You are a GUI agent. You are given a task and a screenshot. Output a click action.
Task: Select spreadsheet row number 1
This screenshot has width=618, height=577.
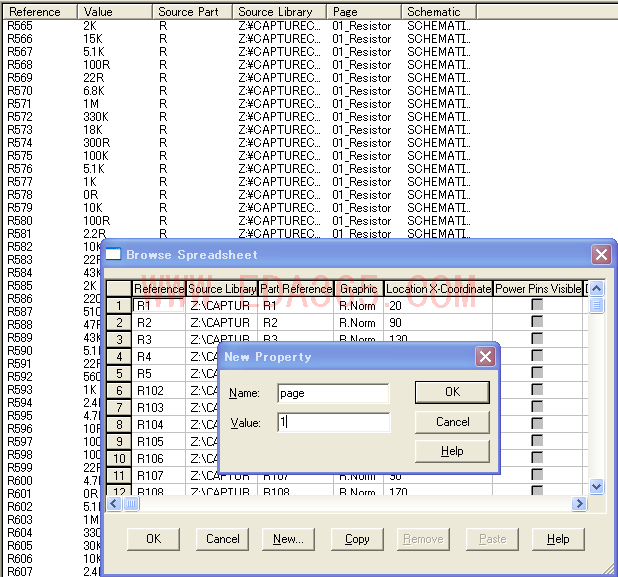point(119,305)
